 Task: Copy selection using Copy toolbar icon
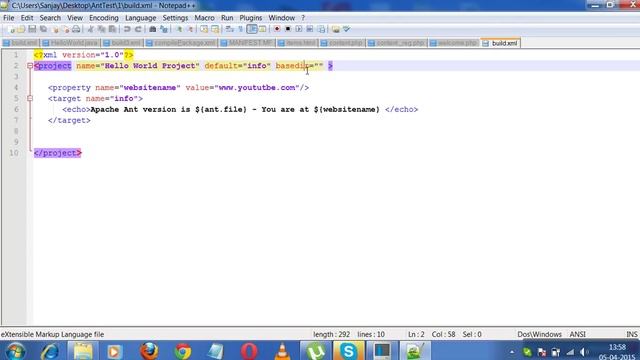(x=101, y=29)
